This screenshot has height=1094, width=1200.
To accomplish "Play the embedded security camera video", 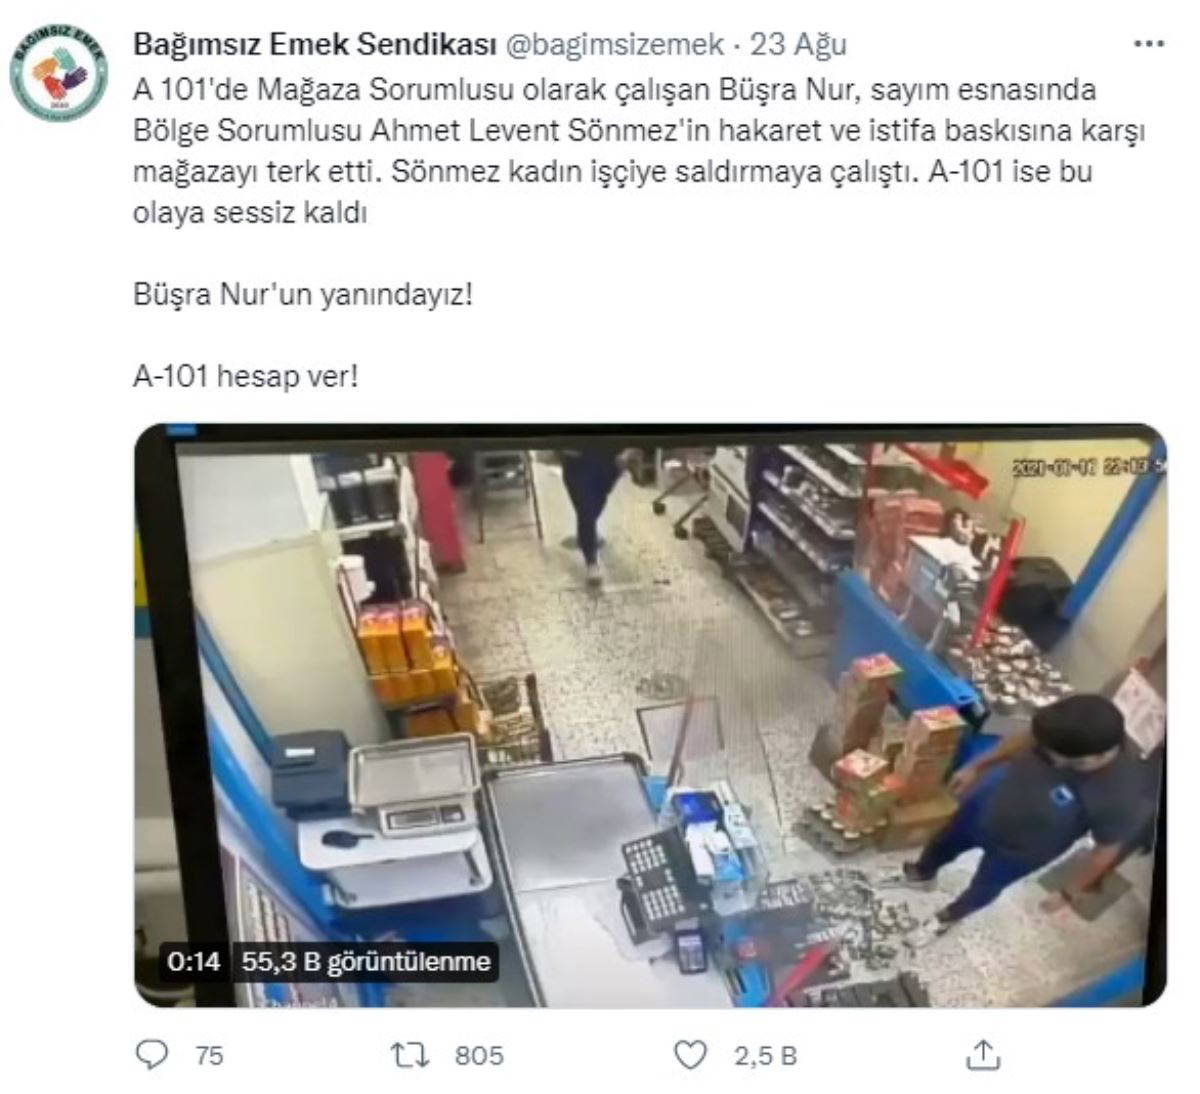I will (x=650, y=715).
